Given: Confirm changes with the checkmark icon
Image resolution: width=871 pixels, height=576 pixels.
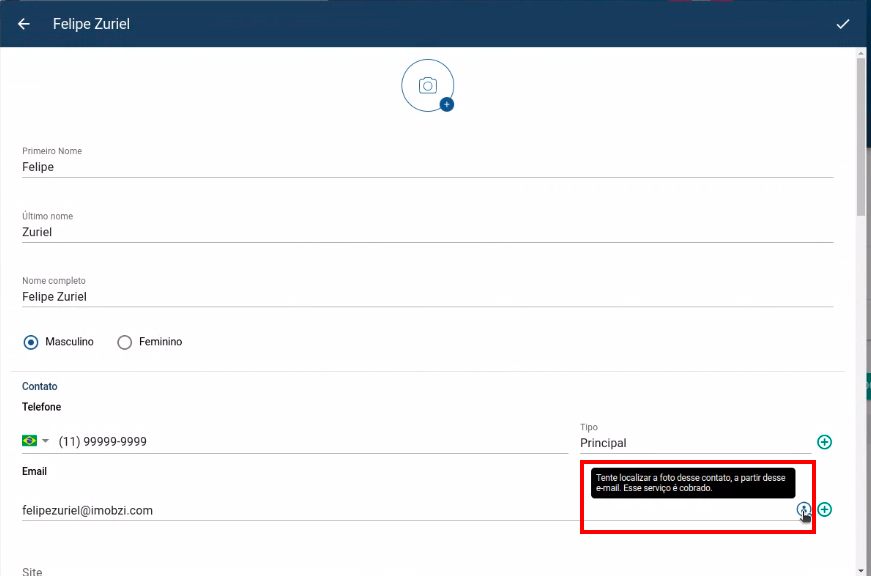Looking at the screenshot, I should click(x=843, y=24).
